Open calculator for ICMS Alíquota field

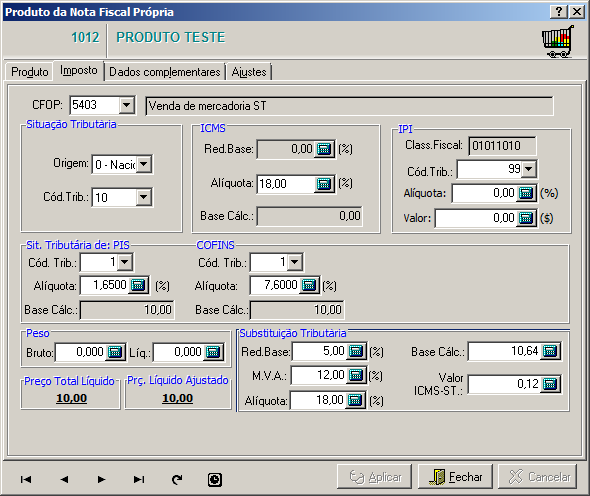(324, 184)
